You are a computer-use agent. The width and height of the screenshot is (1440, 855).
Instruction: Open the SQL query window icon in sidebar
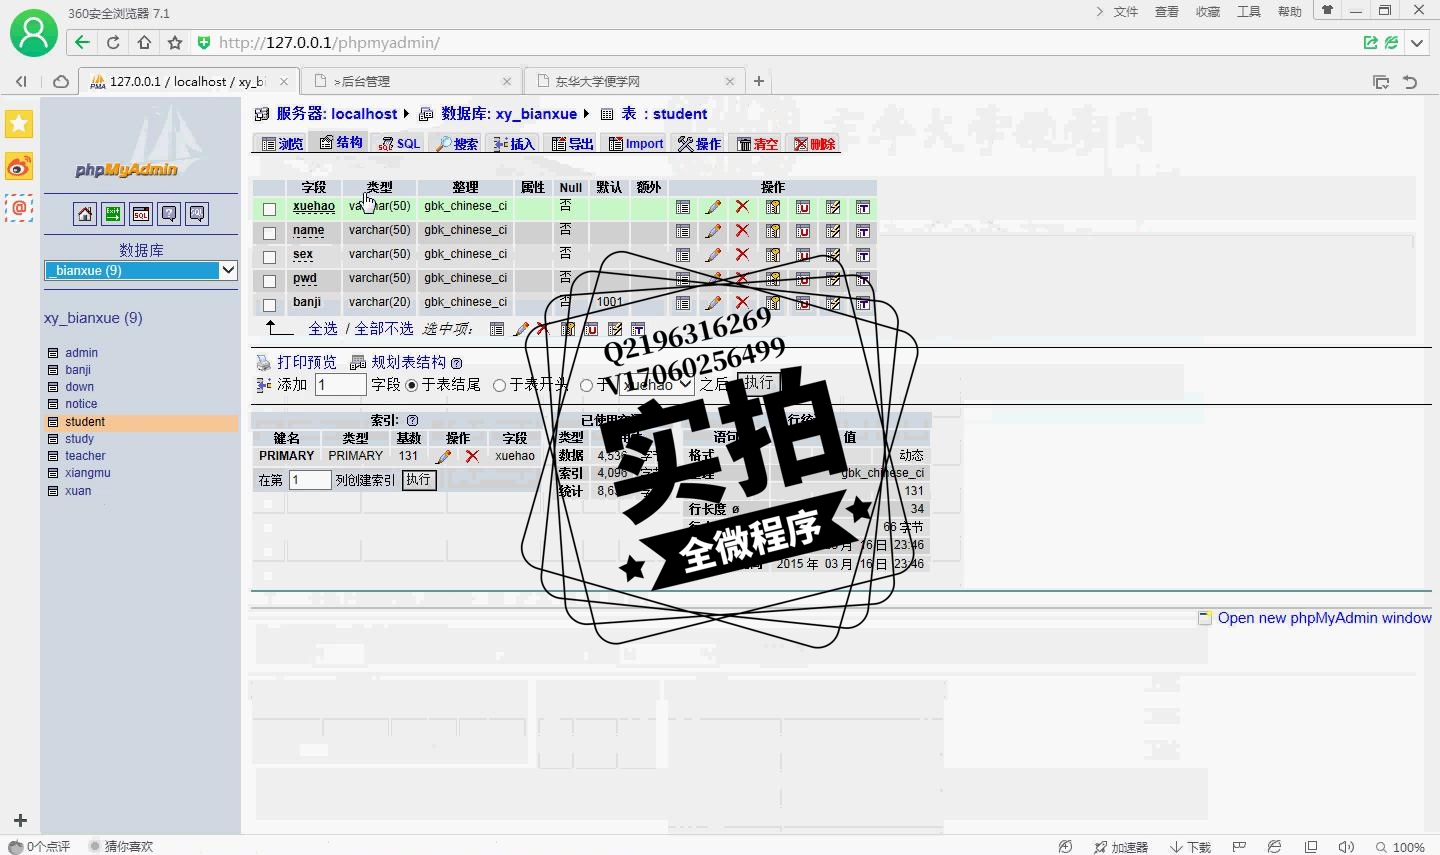[141, 214]
